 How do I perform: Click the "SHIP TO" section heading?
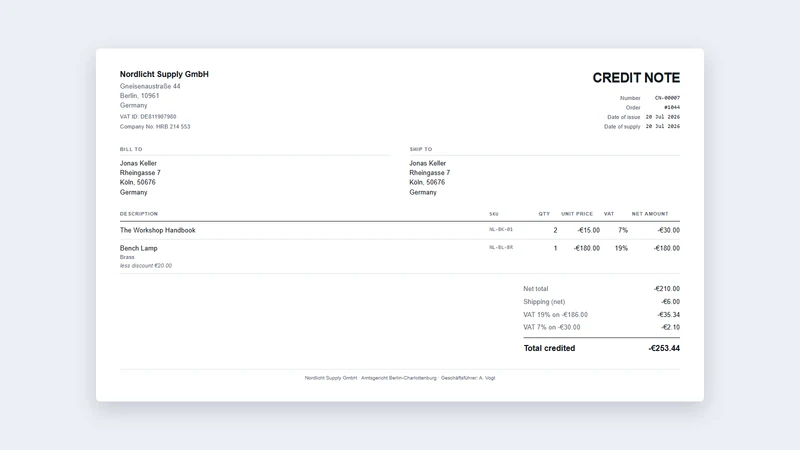pos(420,149)
